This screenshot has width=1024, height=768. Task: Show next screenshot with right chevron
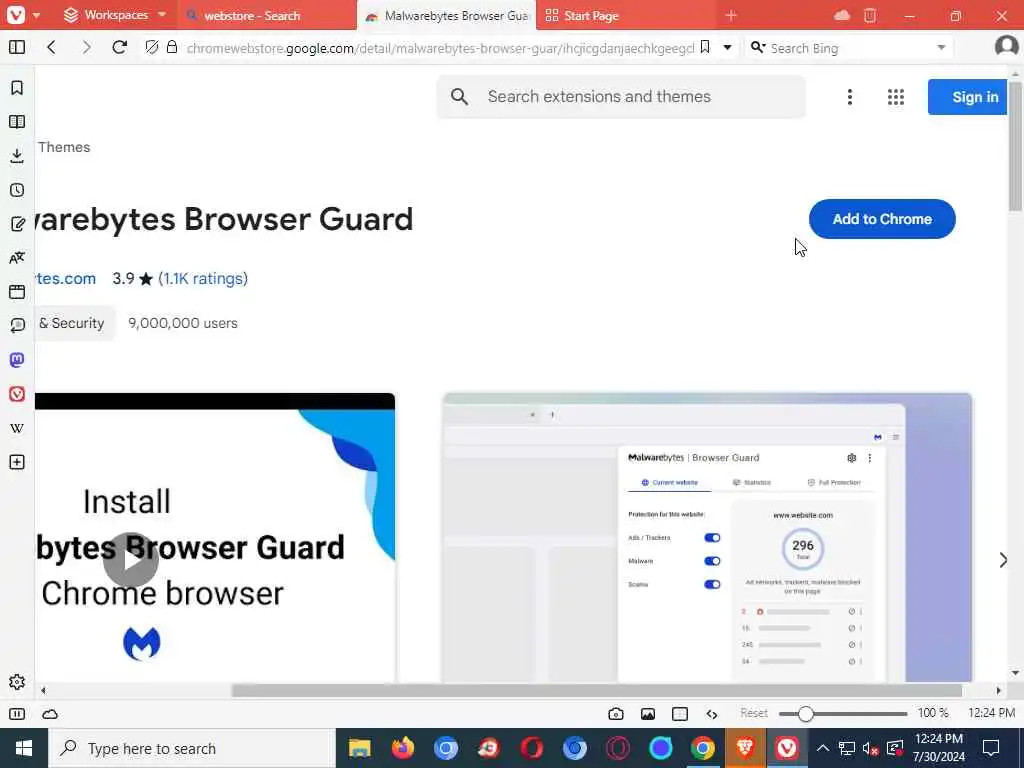pyautogui.click(x=1003, y=560)
